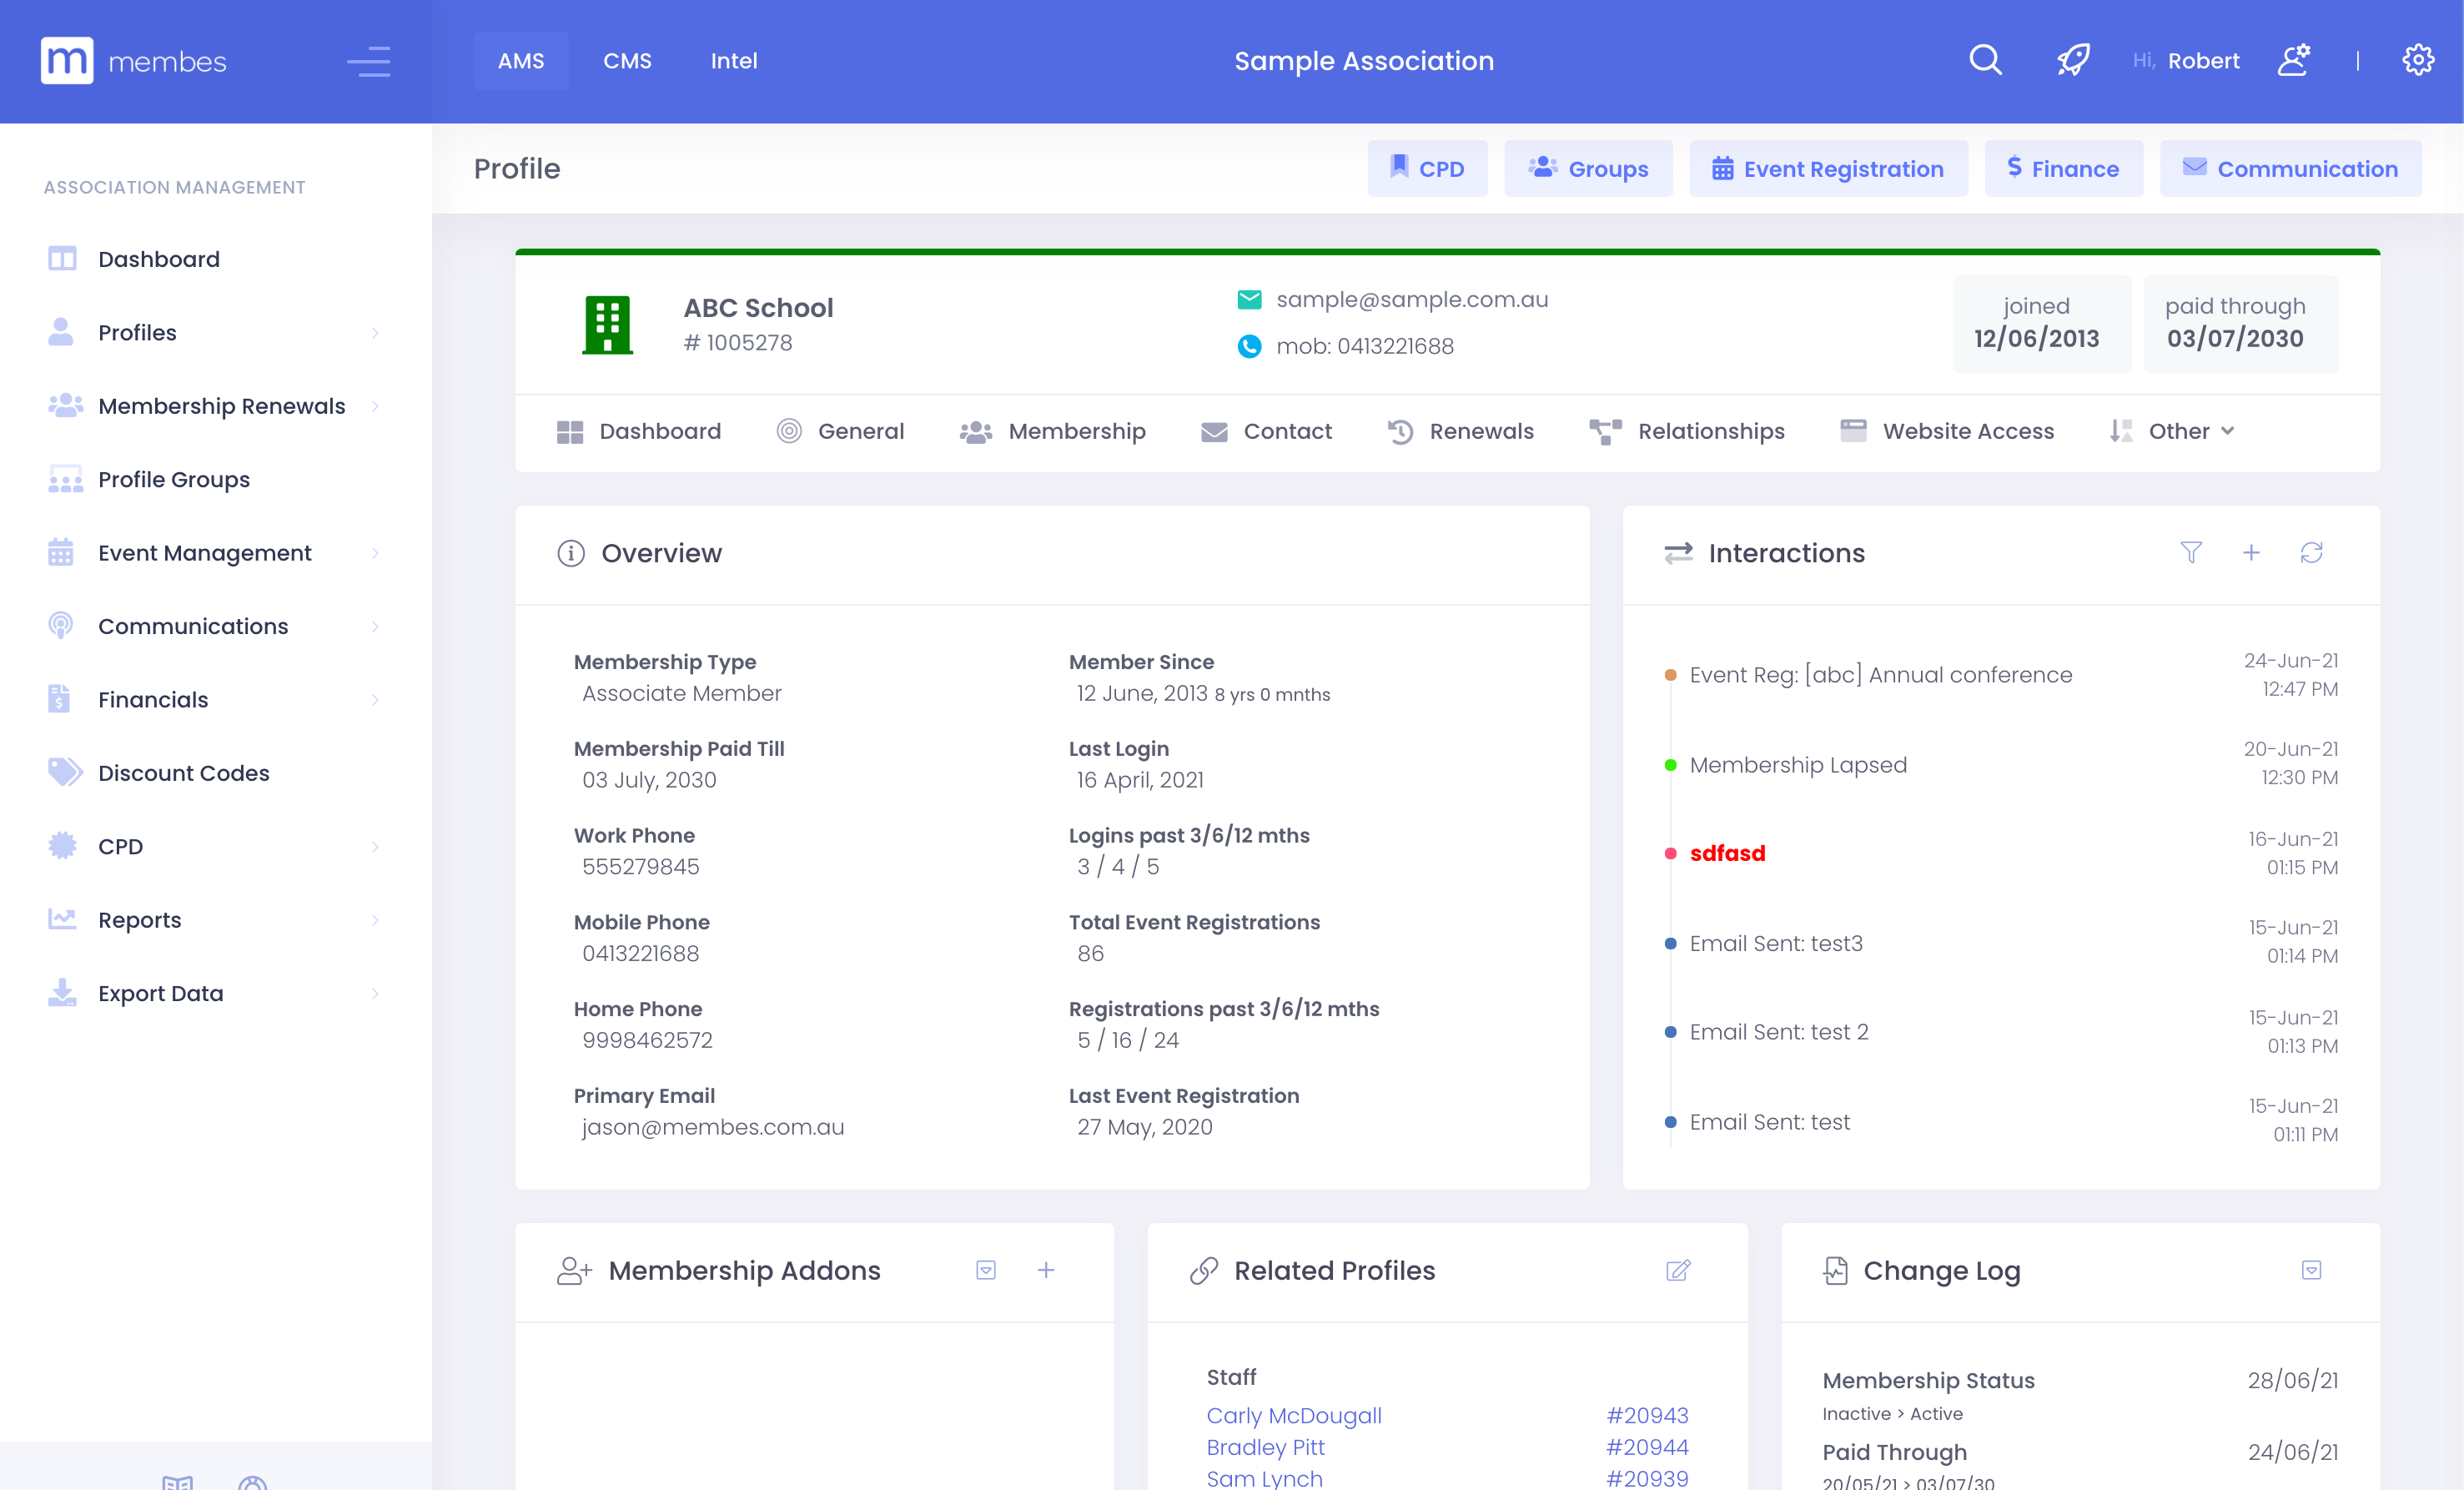The height and width of the screenshot is (1490, 2464).
Task: Open the Website Access profile tab
Action: (x=1947, y=431)
